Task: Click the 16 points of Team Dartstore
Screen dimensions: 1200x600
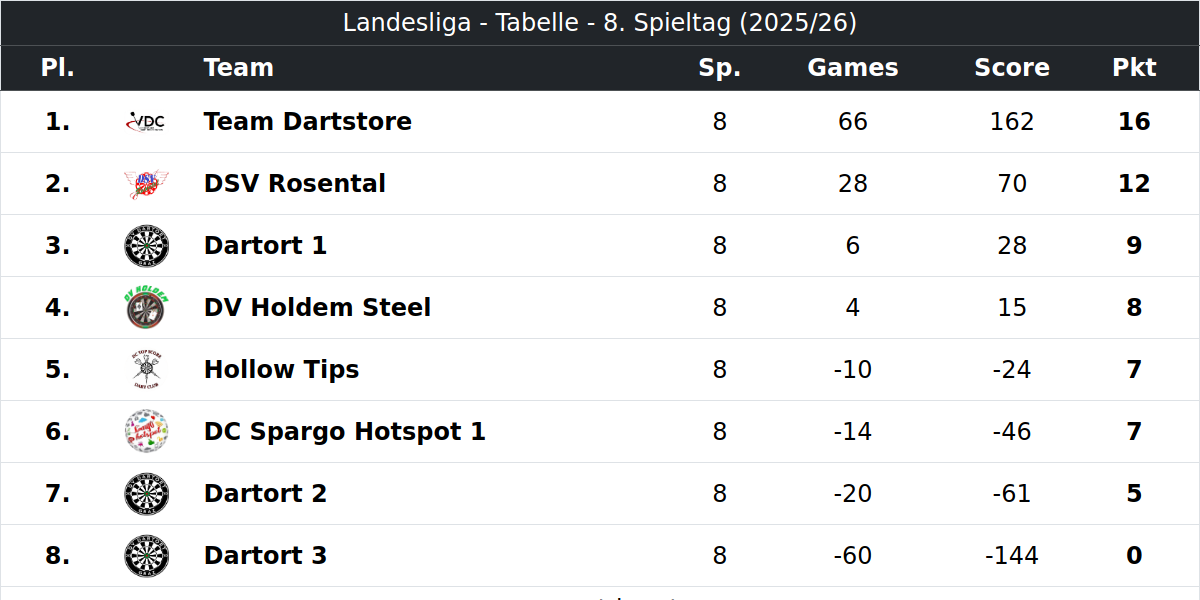Action: tap(1134, 122)
